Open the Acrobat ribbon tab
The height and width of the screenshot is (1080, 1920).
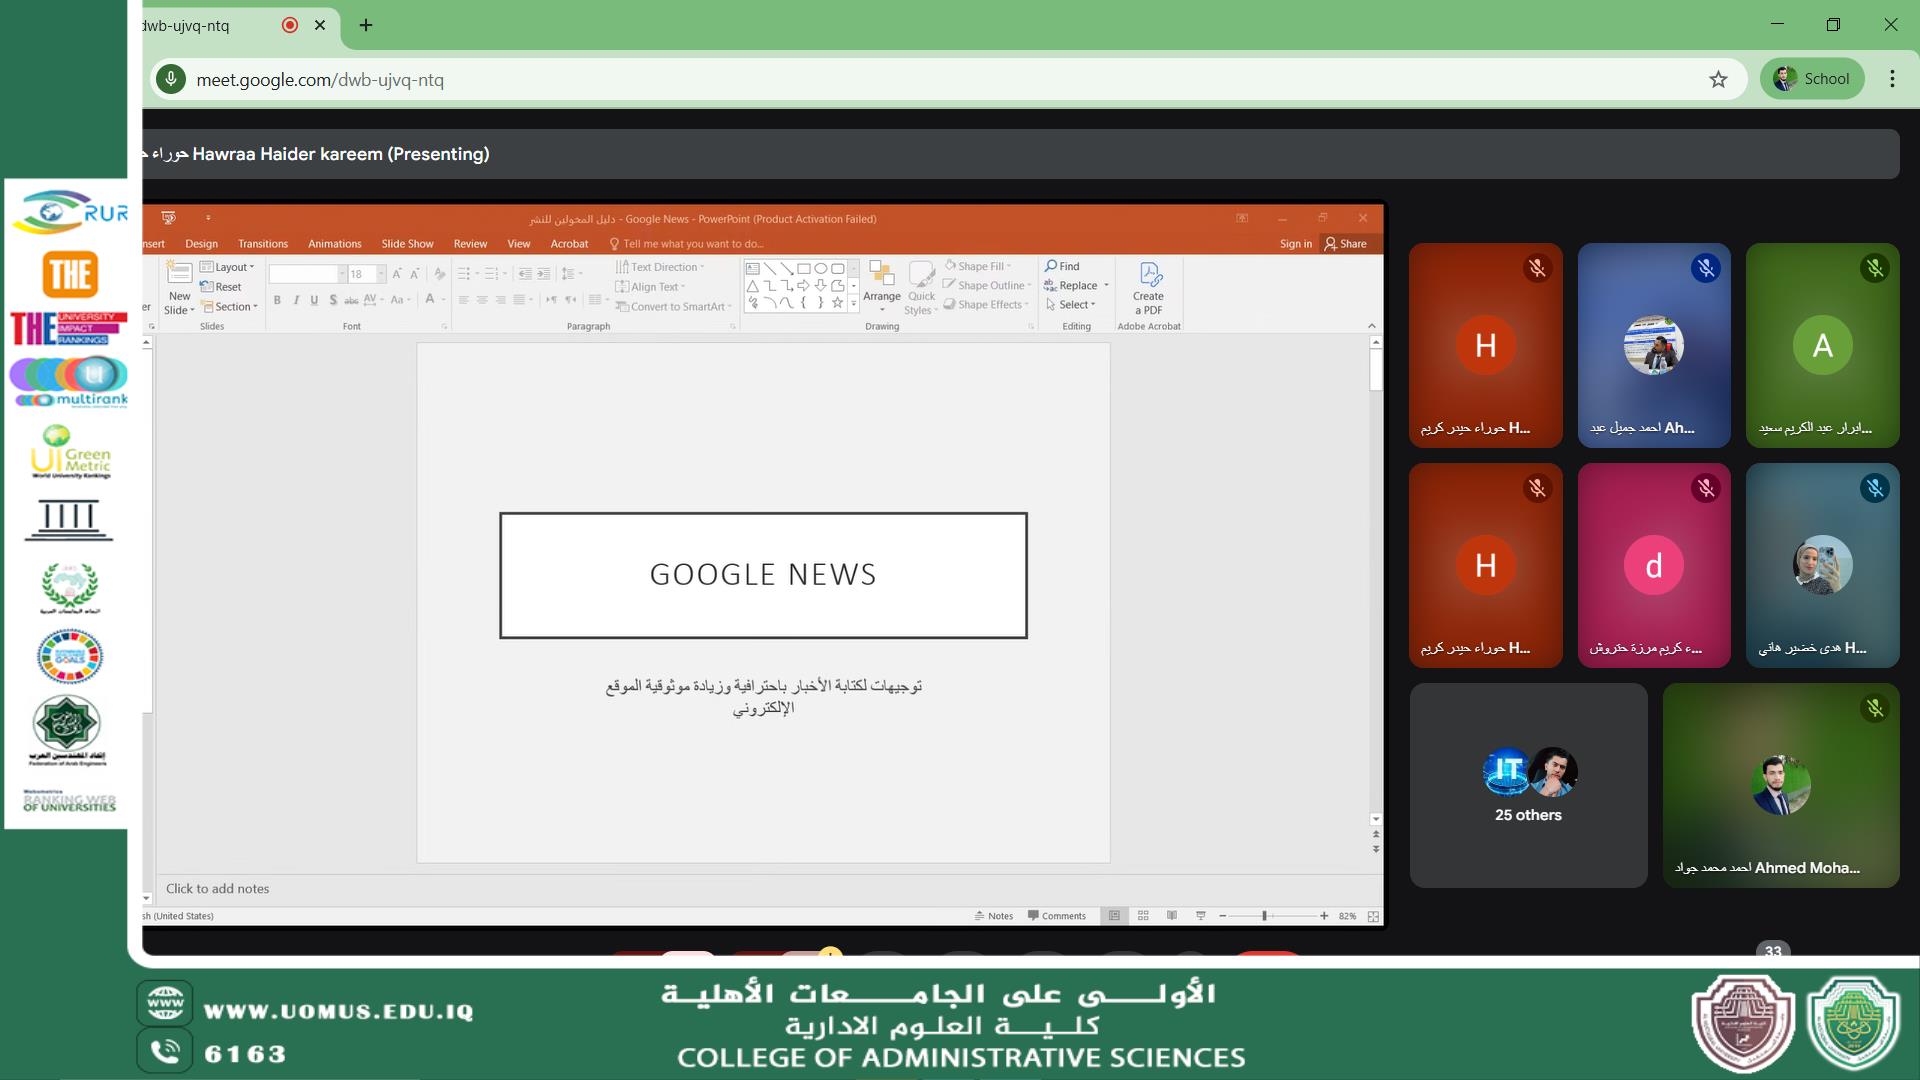click(569, 244)
